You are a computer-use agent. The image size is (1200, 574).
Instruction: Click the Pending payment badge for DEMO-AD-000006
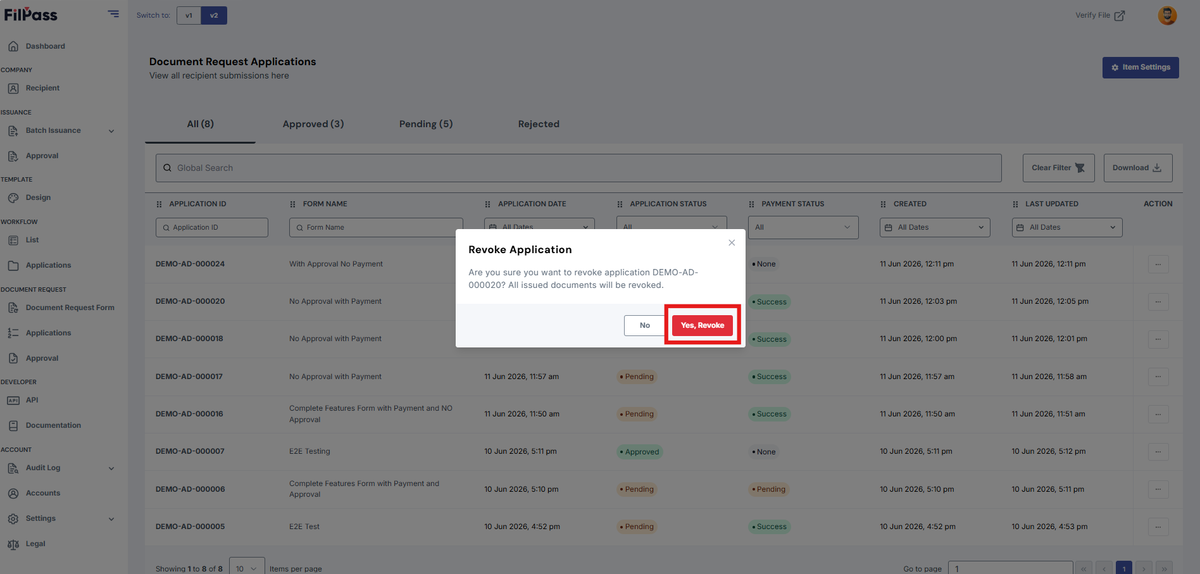pyautogui.click(x=769, y=489)
